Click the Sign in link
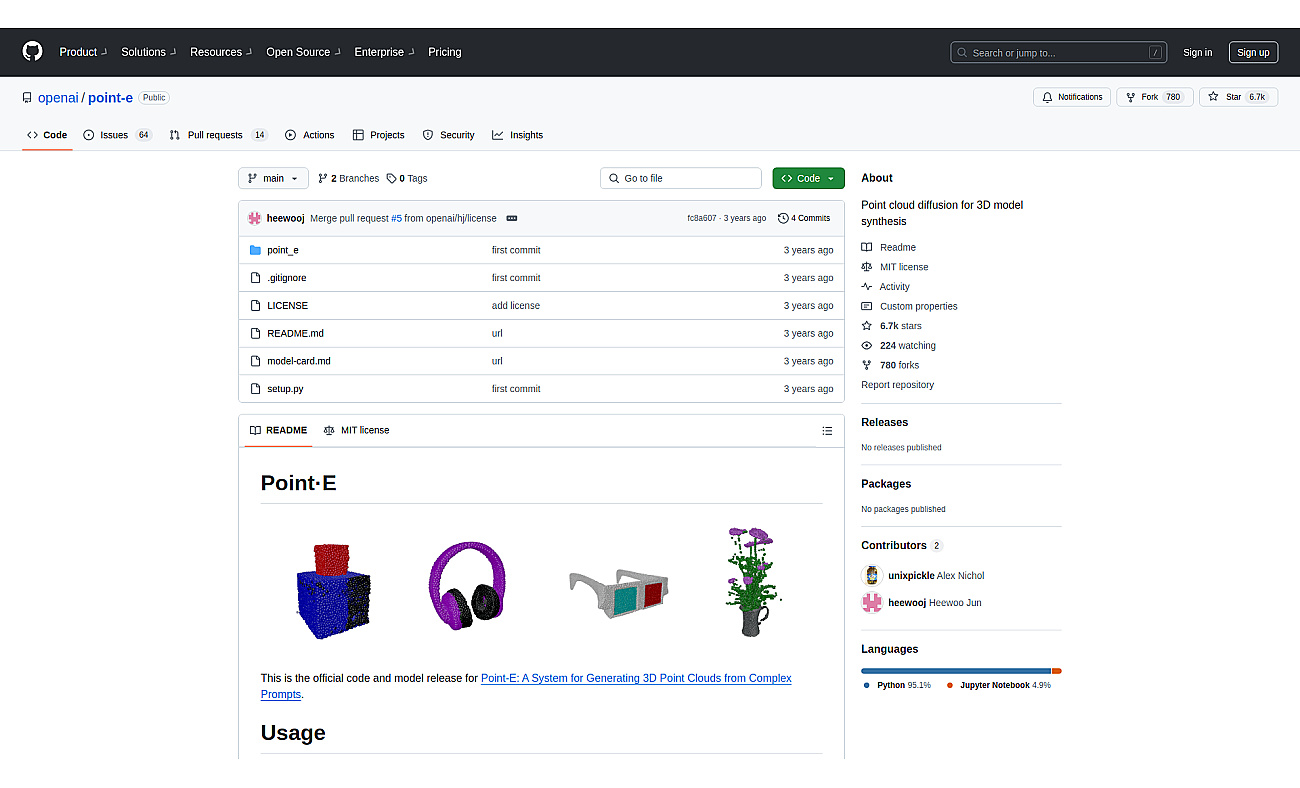1300x788 pixels. 1197,53
